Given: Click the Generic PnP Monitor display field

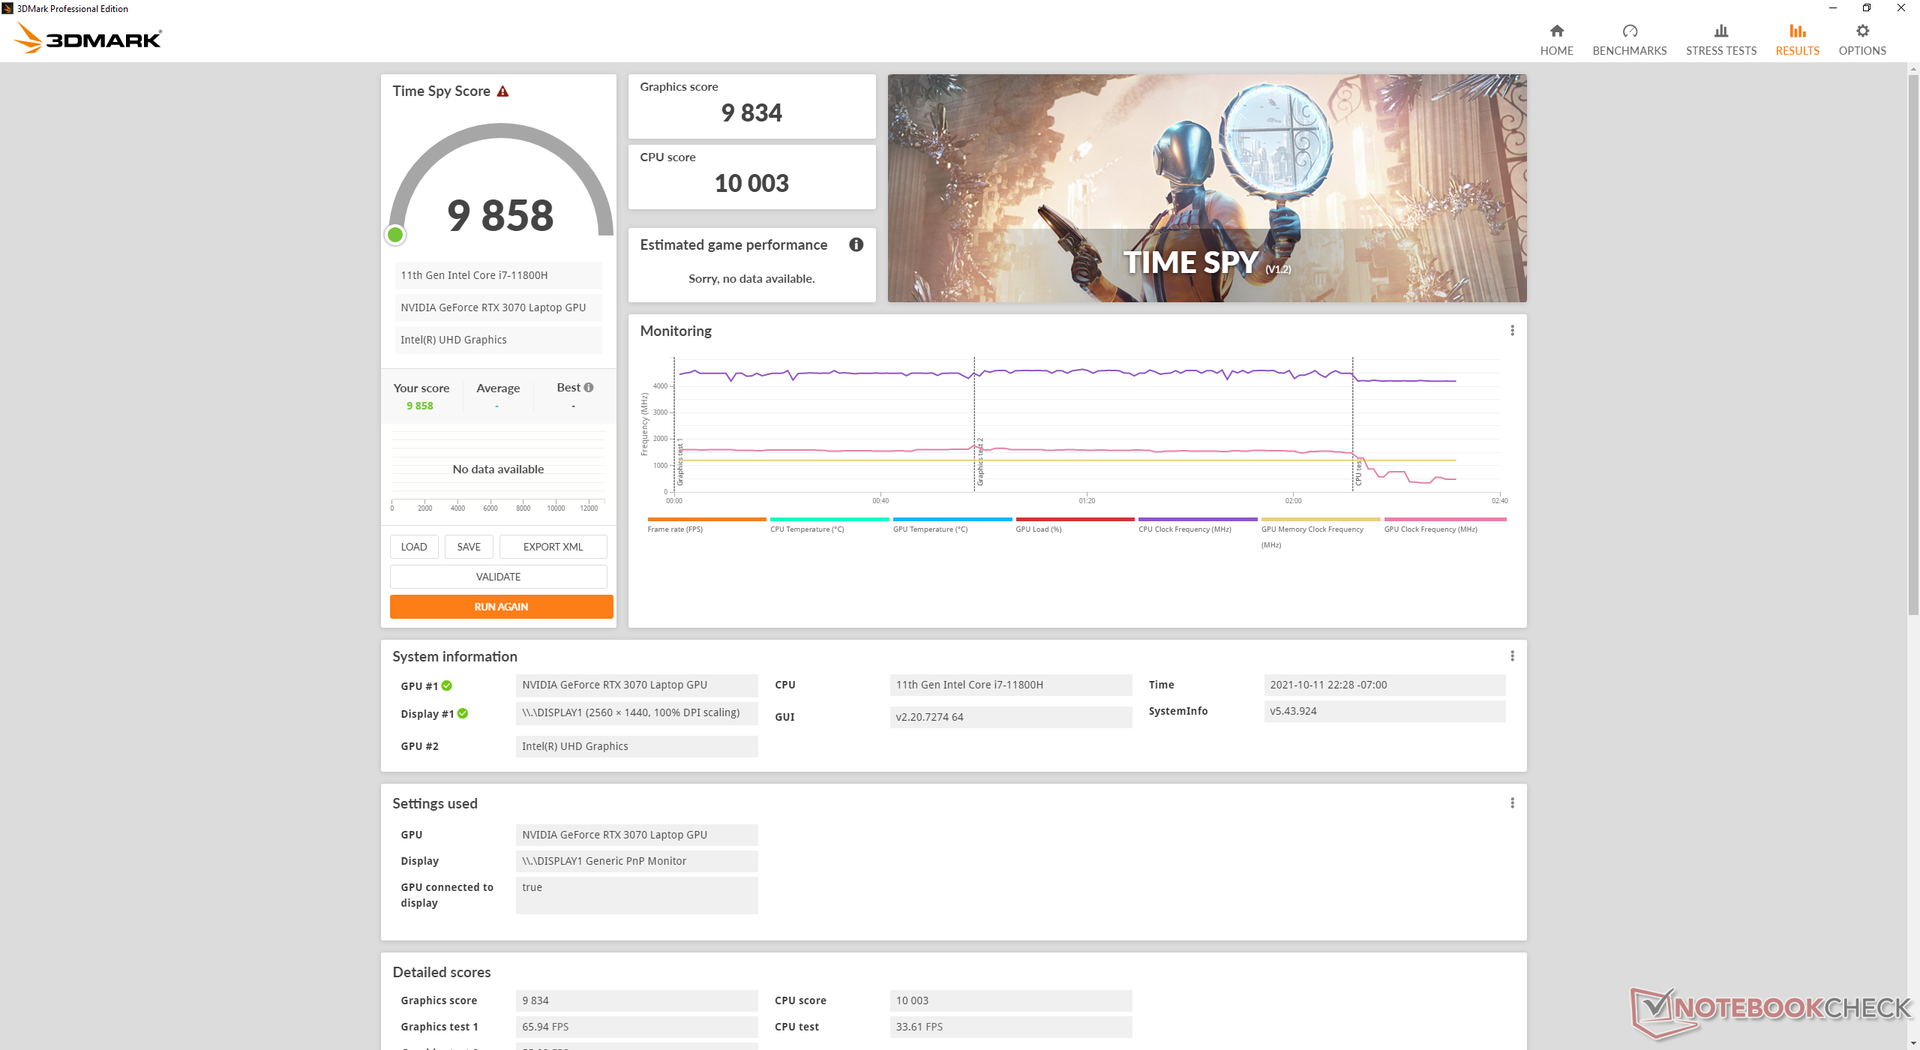Looking at the screenshot, I should coord(637,861).
